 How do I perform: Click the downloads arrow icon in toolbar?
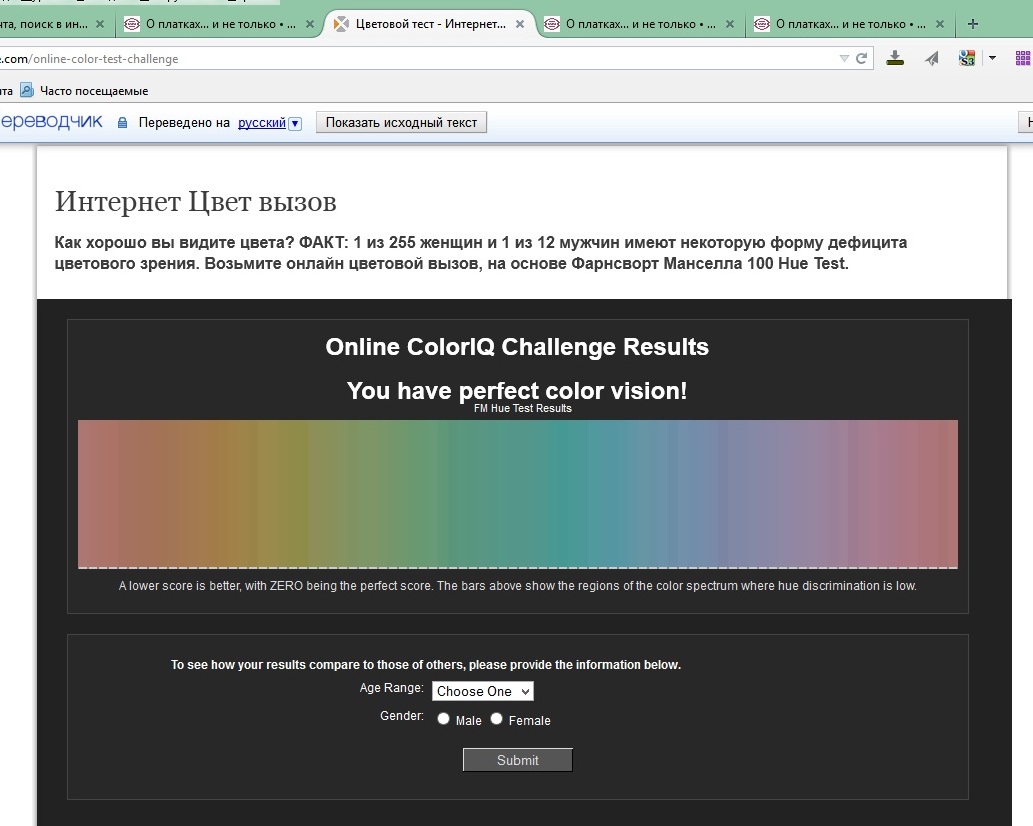click(896, 58)
